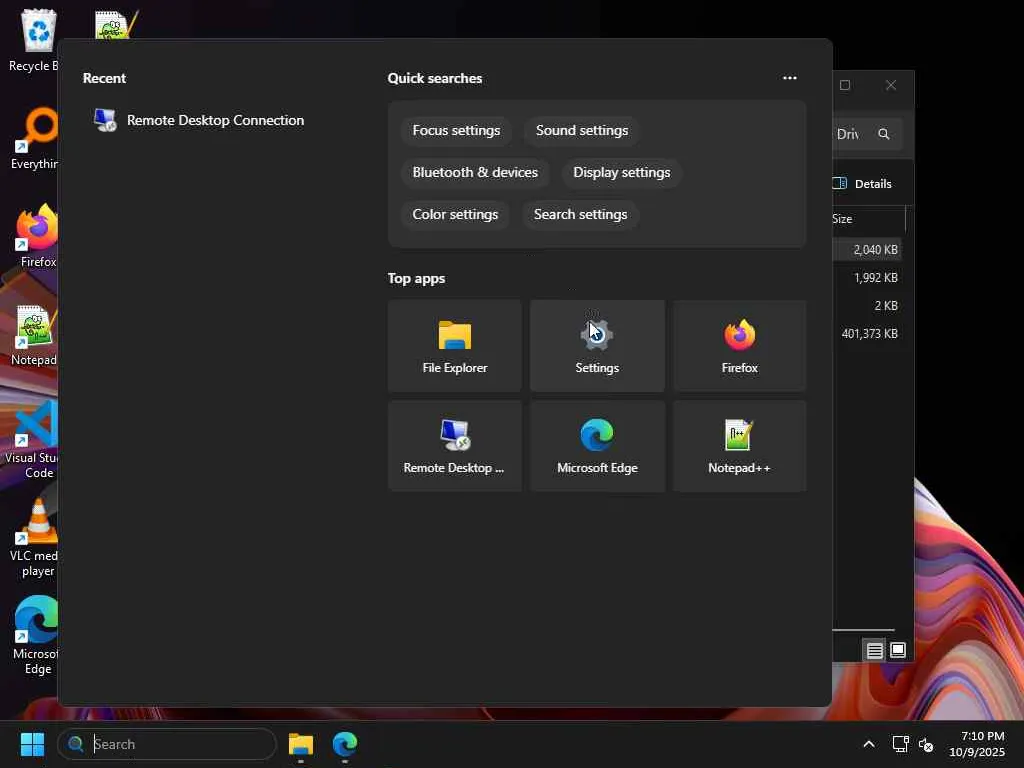This screenshot has height=768, width=1024.
Task: Open Microsoft Edge from the taskbar
Action: (345, 744)
